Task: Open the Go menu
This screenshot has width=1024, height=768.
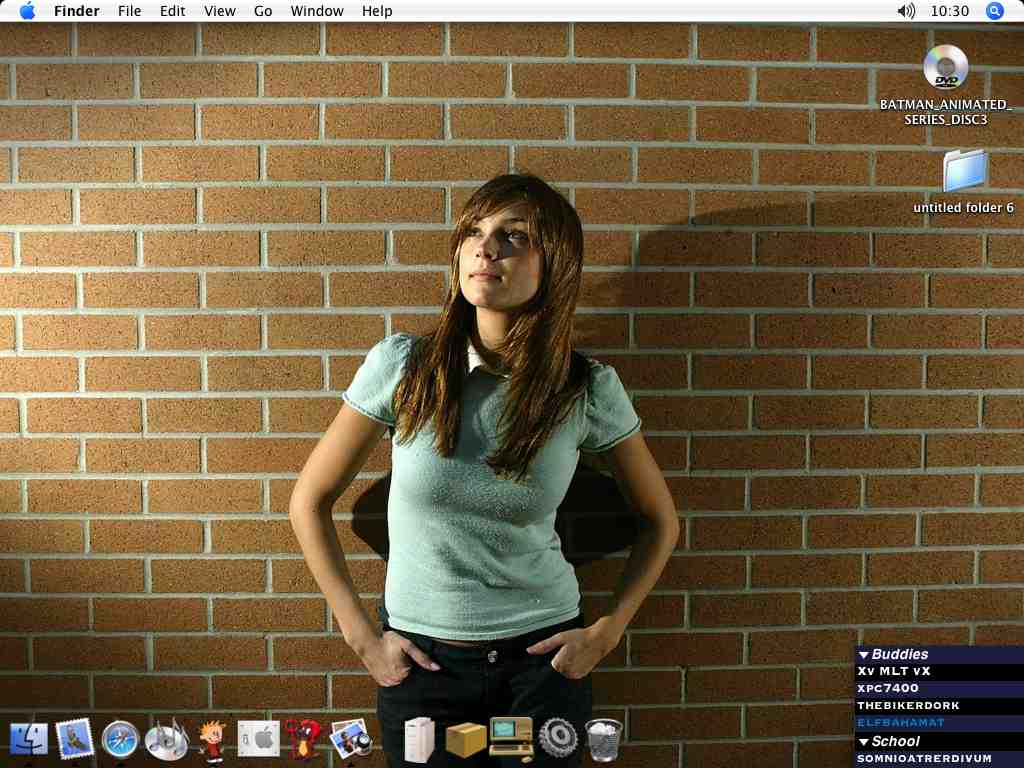Action: pyautogui.click(x=263, y=11)
